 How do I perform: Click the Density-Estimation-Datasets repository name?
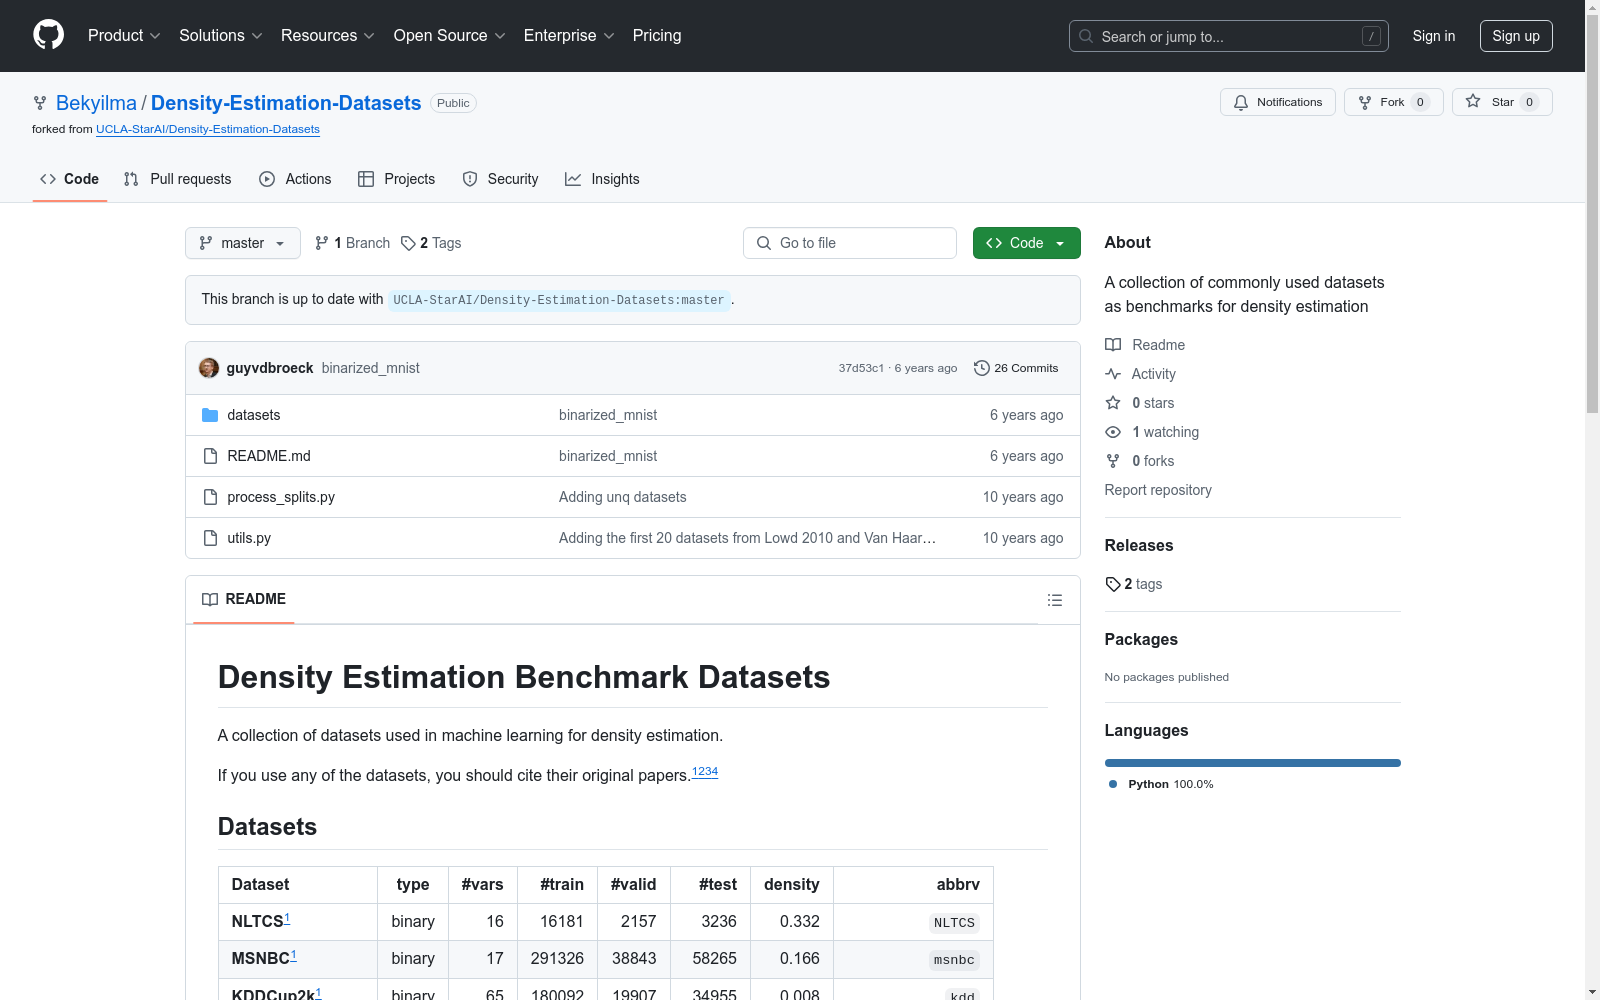286,103
